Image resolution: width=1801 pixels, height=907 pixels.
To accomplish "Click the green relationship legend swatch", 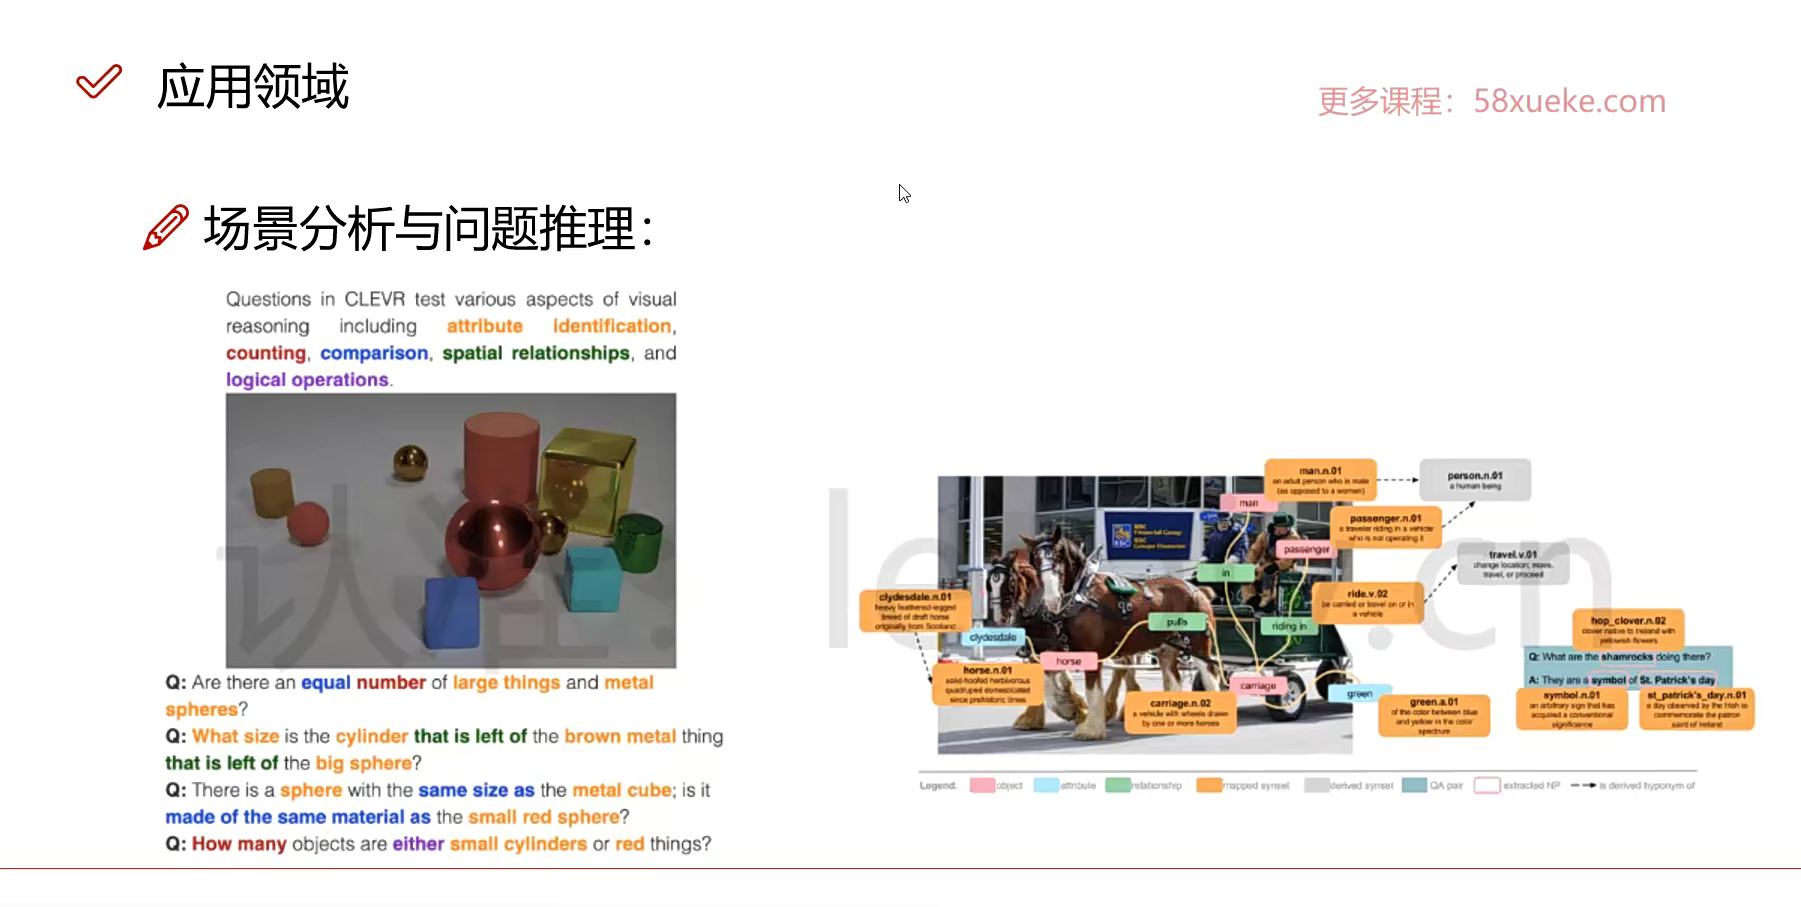I will 1117,785.
